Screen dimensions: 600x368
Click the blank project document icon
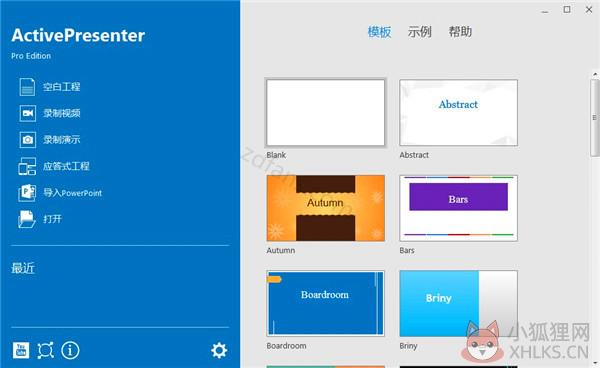click(x=27, y=86)
